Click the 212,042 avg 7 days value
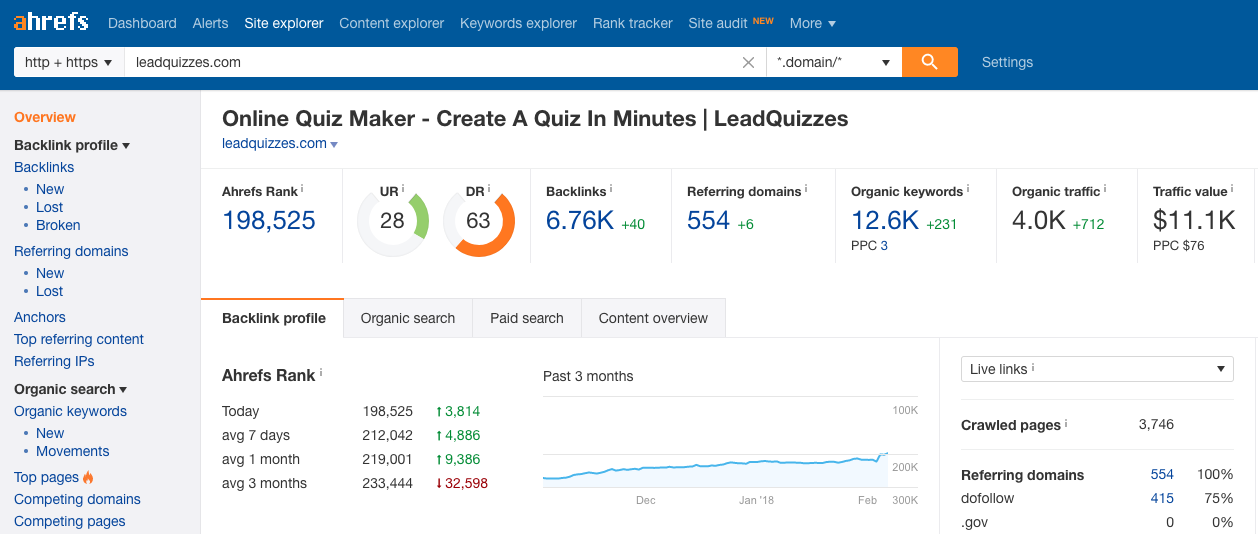Viewport: 1258px width, 534px height. (388, 435)
